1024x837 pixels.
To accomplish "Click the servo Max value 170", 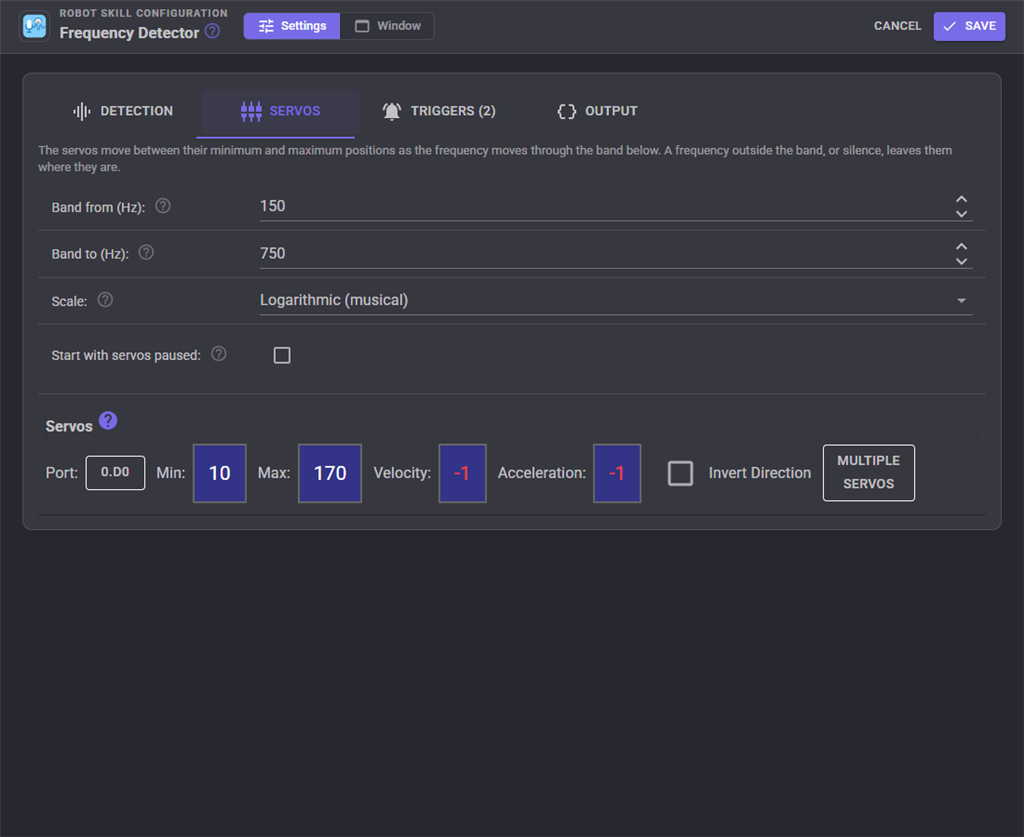I will (330, 473).
